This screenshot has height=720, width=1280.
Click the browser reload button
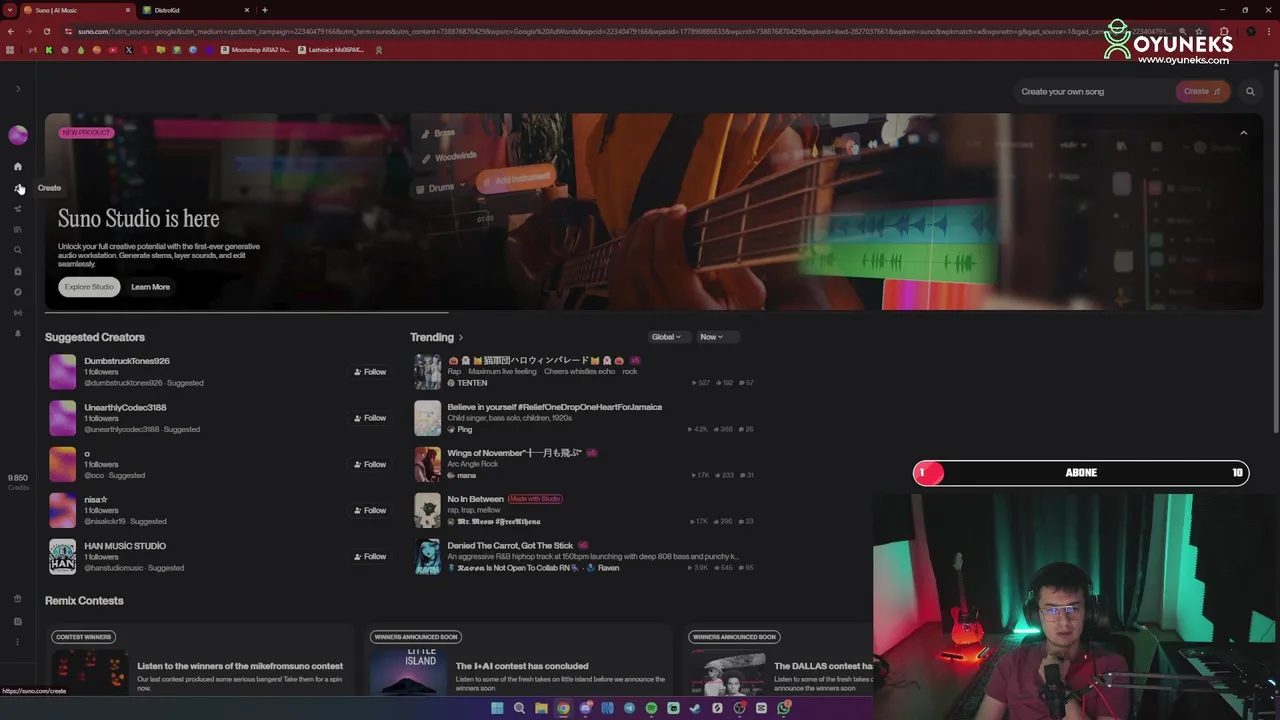coord(46,31)
